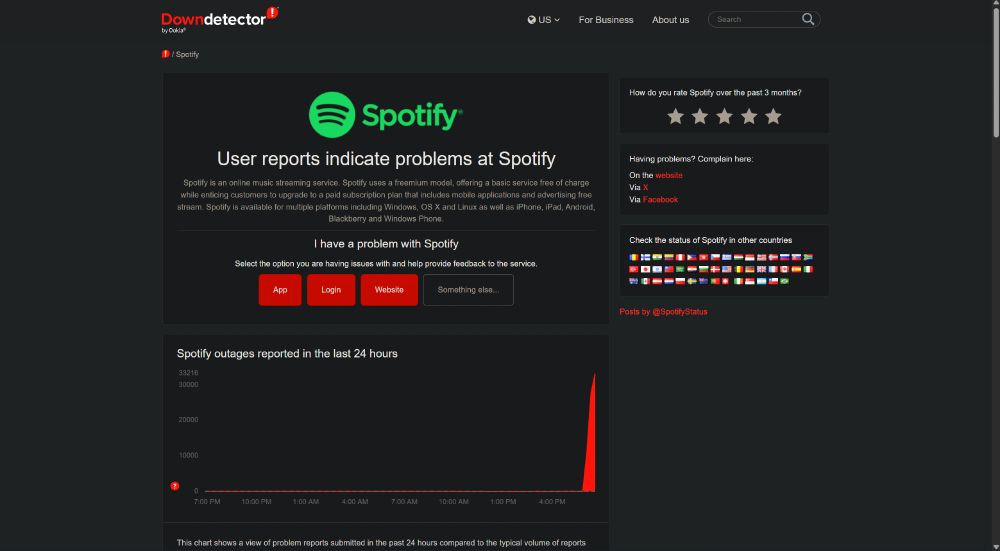Select the Austria flag

657,281
